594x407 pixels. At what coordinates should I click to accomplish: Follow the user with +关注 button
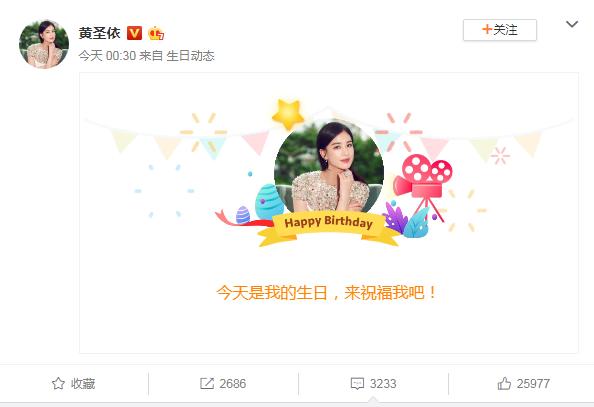coord(500,30)
